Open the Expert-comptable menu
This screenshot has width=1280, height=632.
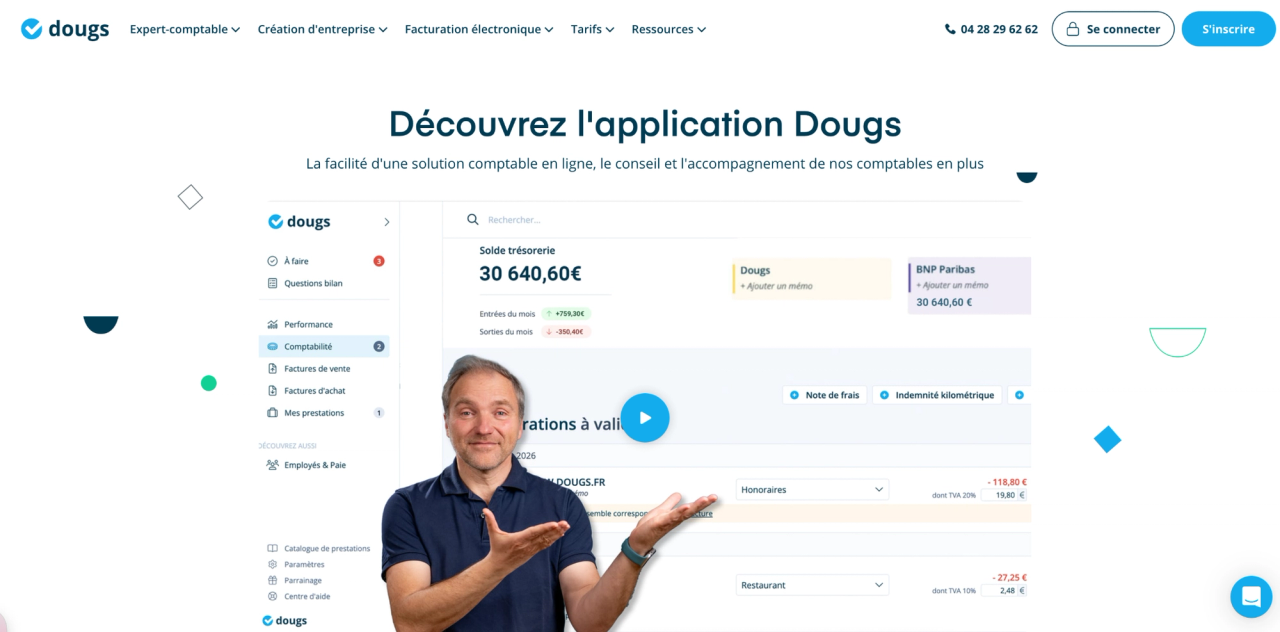(185, 29)
